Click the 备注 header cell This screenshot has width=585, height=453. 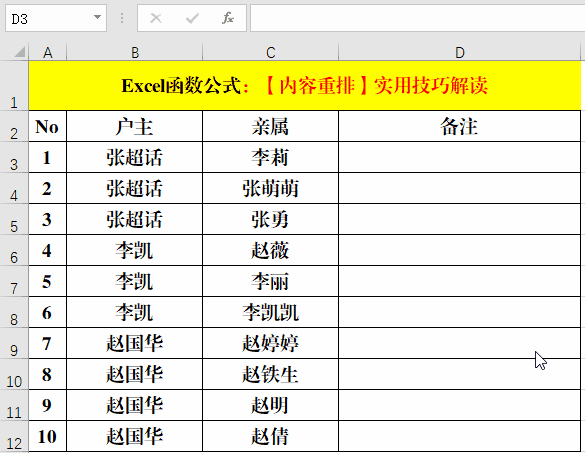click(460, 126)
